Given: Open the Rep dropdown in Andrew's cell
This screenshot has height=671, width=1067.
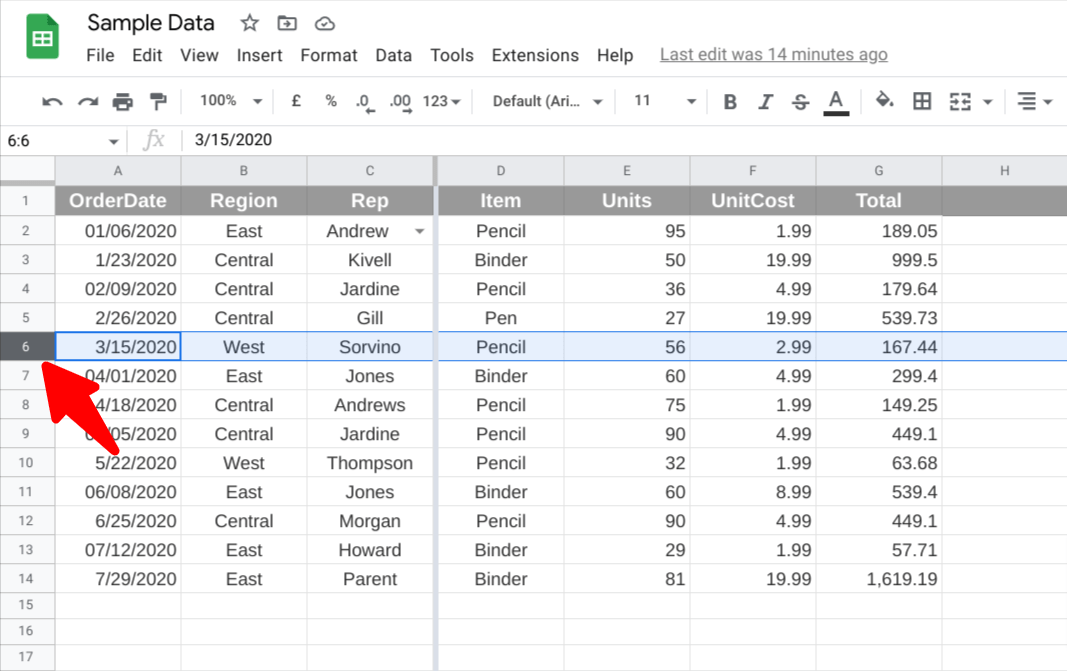Looking at the screenshot, I should tap(419, 231).
